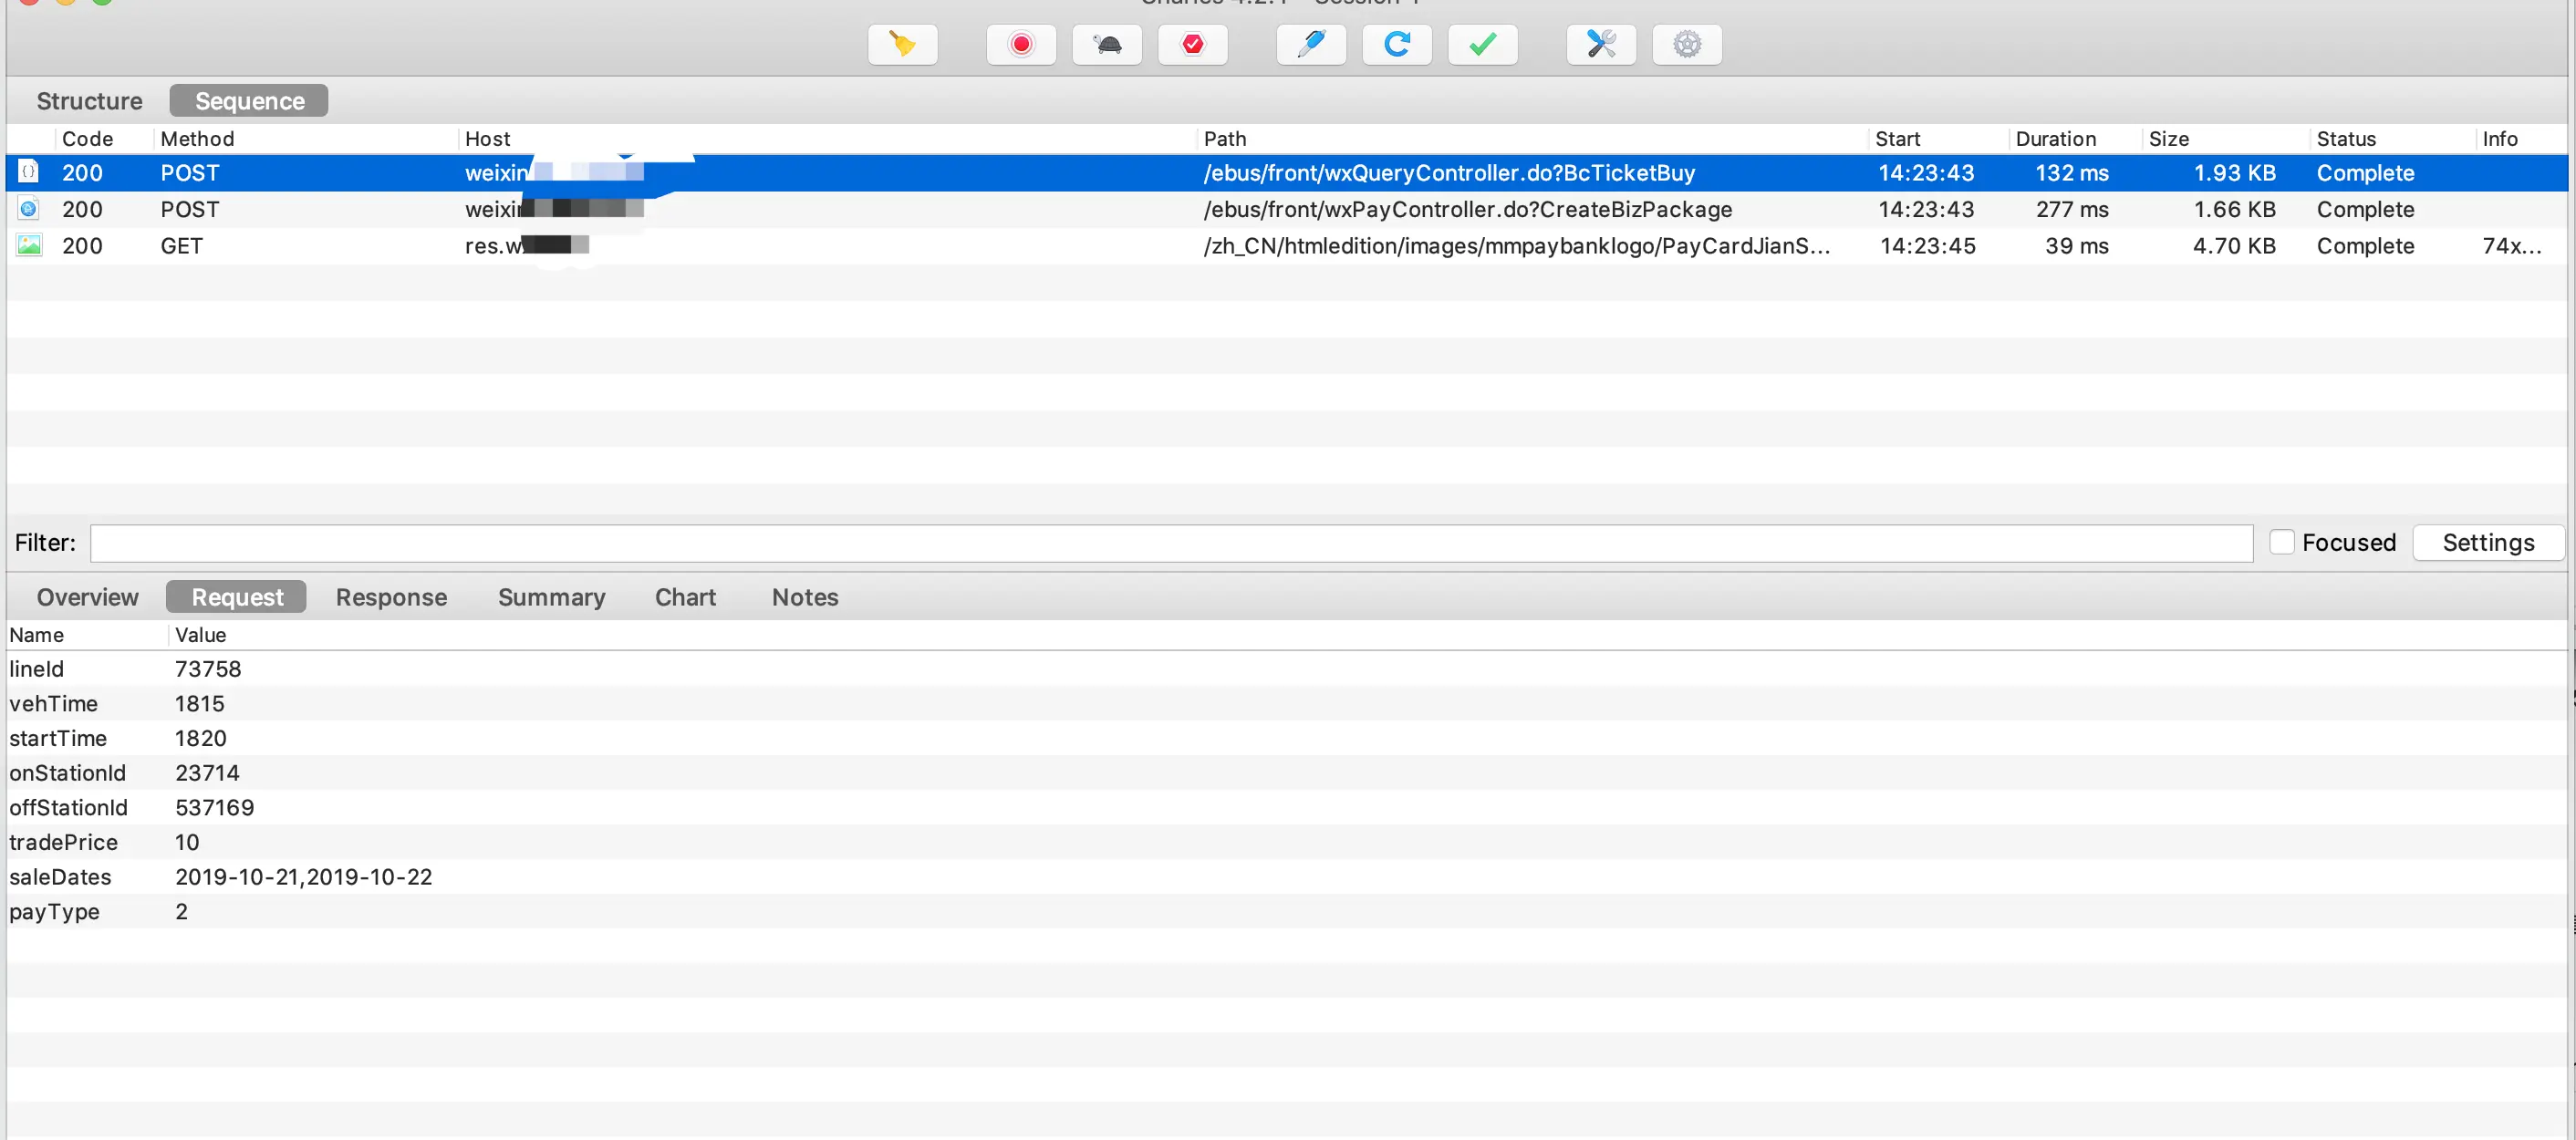Open the Notes tab

(805, 597)
